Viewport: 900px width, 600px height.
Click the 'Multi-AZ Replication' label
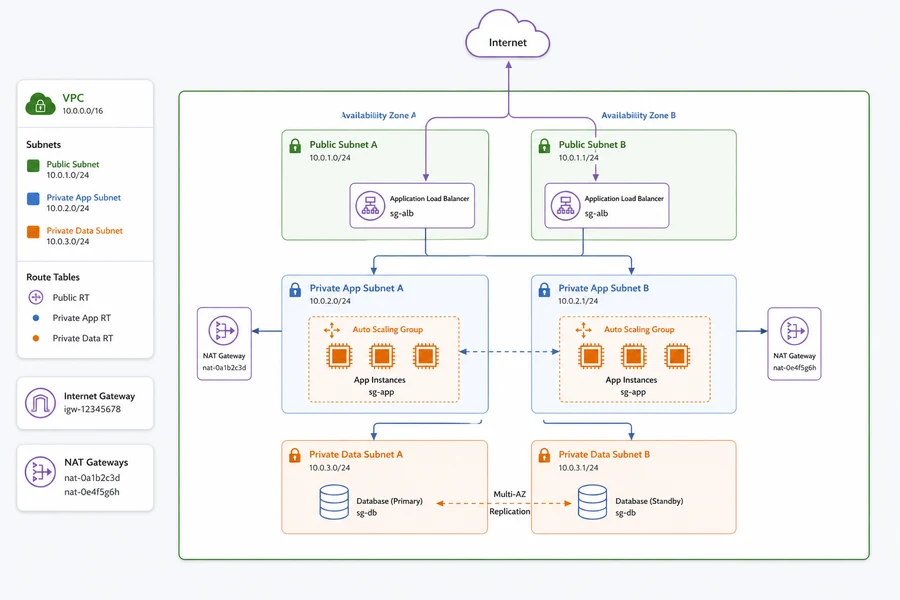click(510, 503)
